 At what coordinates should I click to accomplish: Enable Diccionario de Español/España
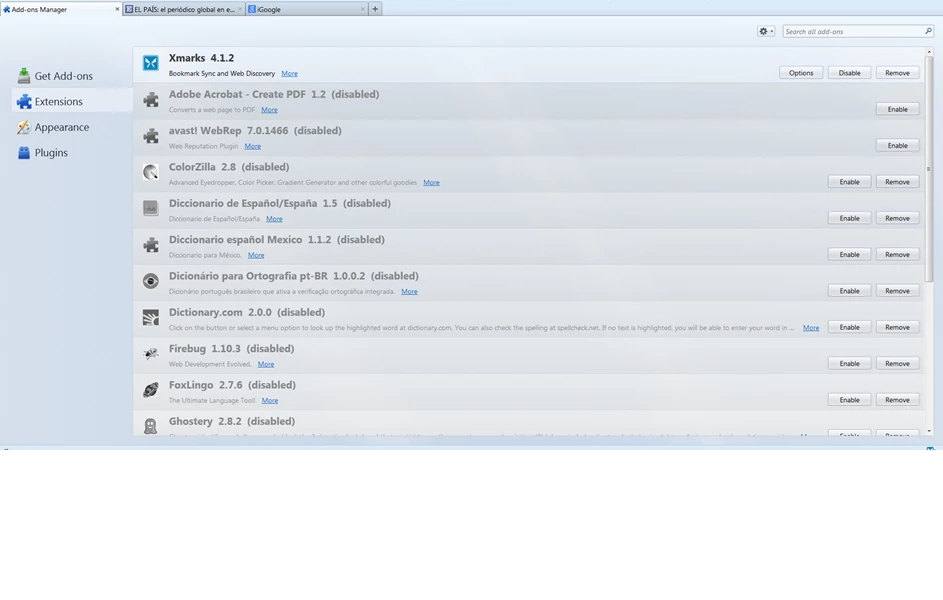point(849,218)
